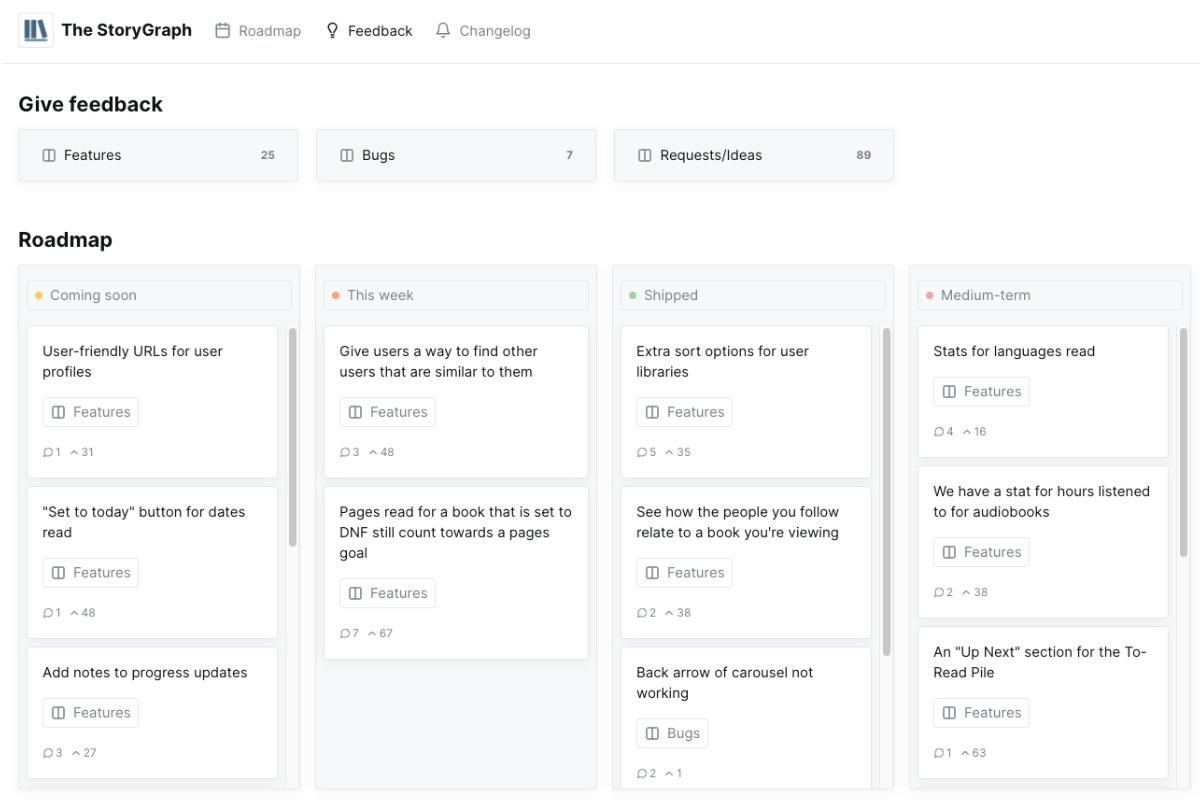The height and width of the screenshot is (800, 1200).
Task: Click Features tag on Add notes card
Action: click(x=90, y=712)
